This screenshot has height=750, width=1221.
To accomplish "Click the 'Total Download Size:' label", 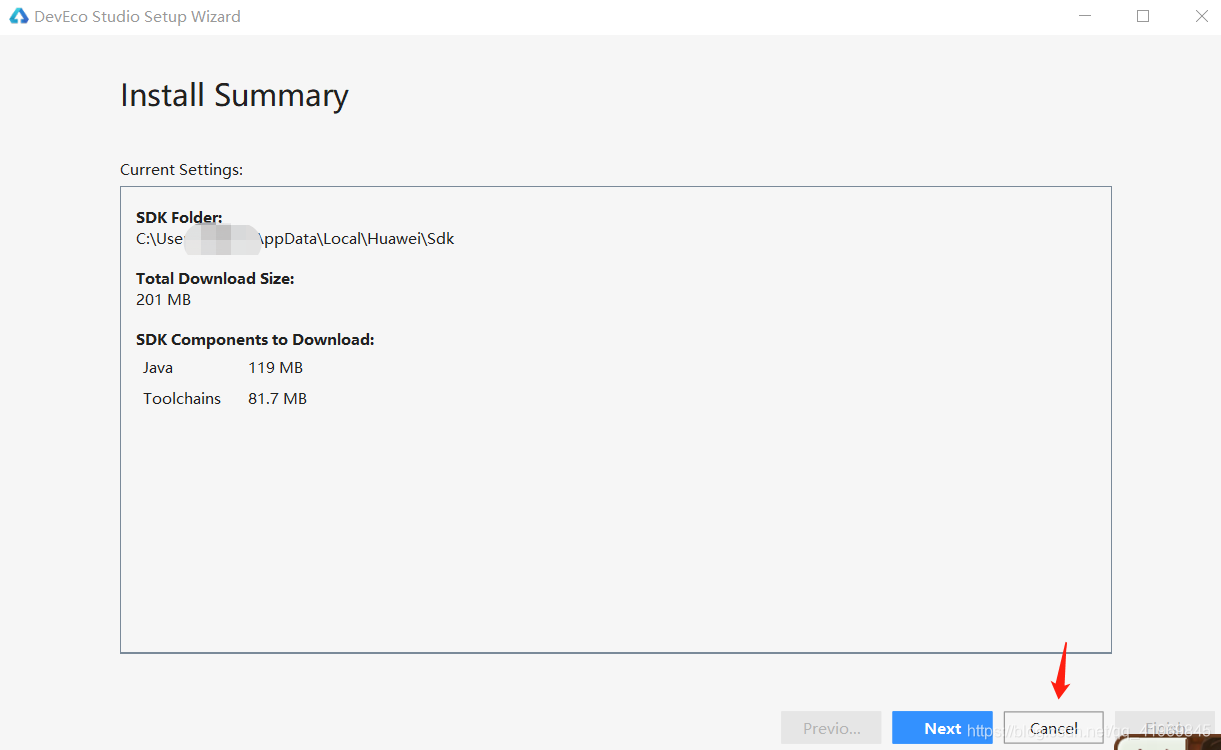I will point(215,279).
